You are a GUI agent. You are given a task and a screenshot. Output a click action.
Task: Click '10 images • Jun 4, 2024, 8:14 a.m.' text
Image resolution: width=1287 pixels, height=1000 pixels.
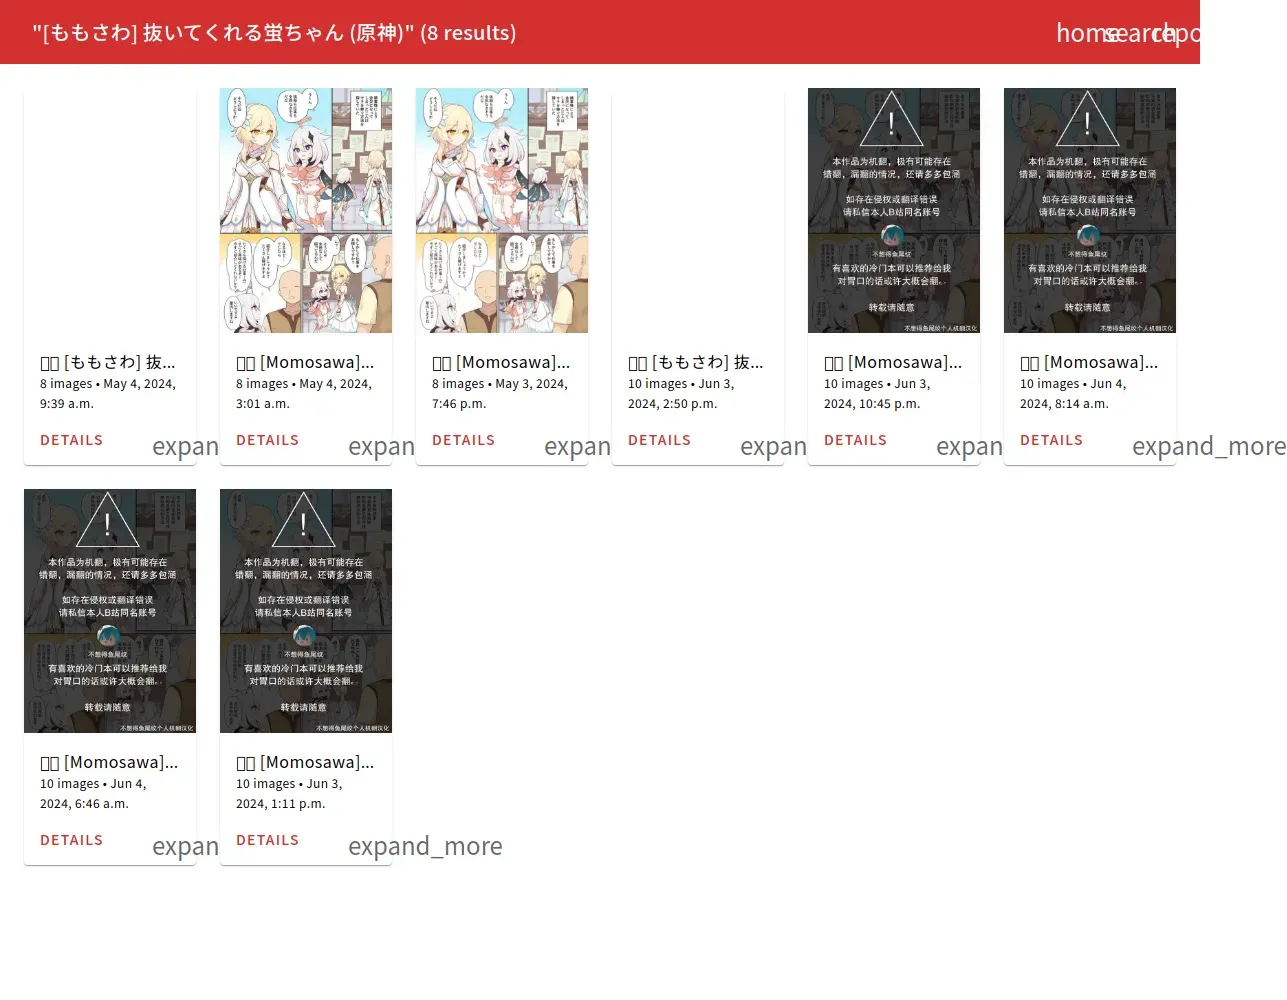pos(1074,394)
